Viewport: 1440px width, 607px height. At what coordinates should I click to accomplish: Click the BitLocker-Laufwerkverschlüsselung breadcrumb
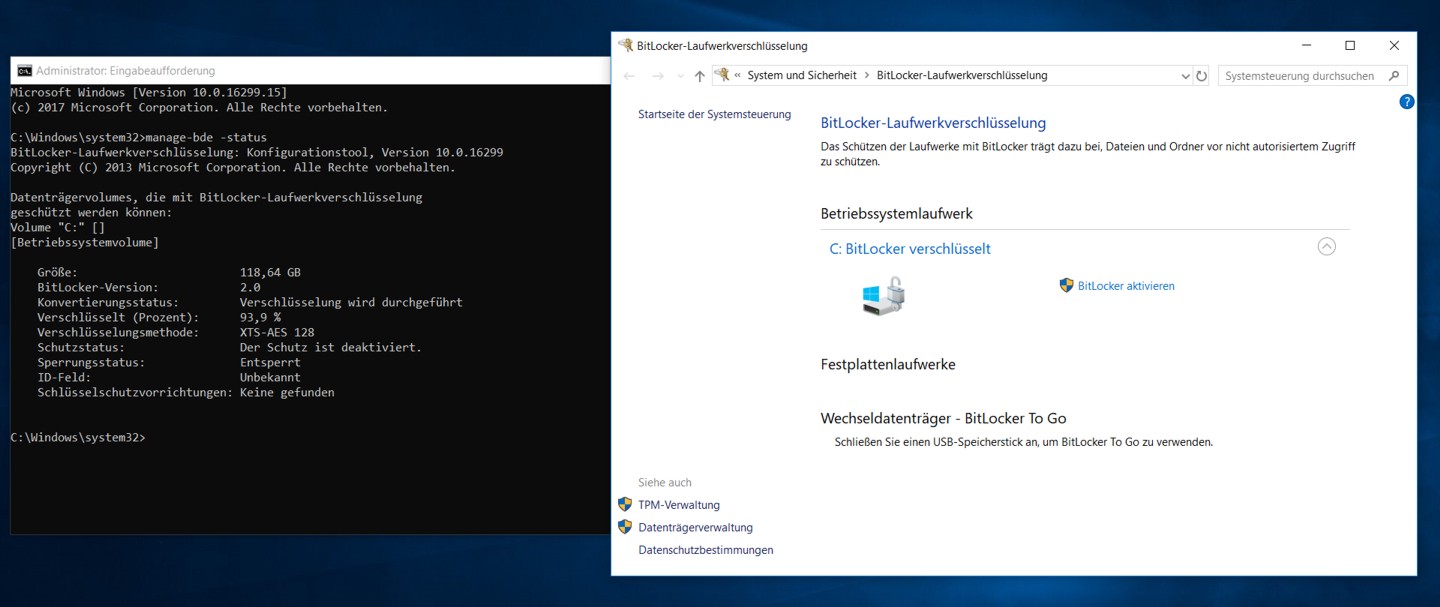(962, 76)
